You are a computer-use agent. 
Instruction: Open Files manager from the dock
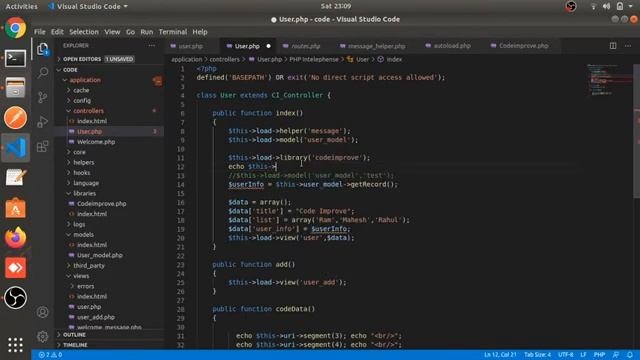16,88
